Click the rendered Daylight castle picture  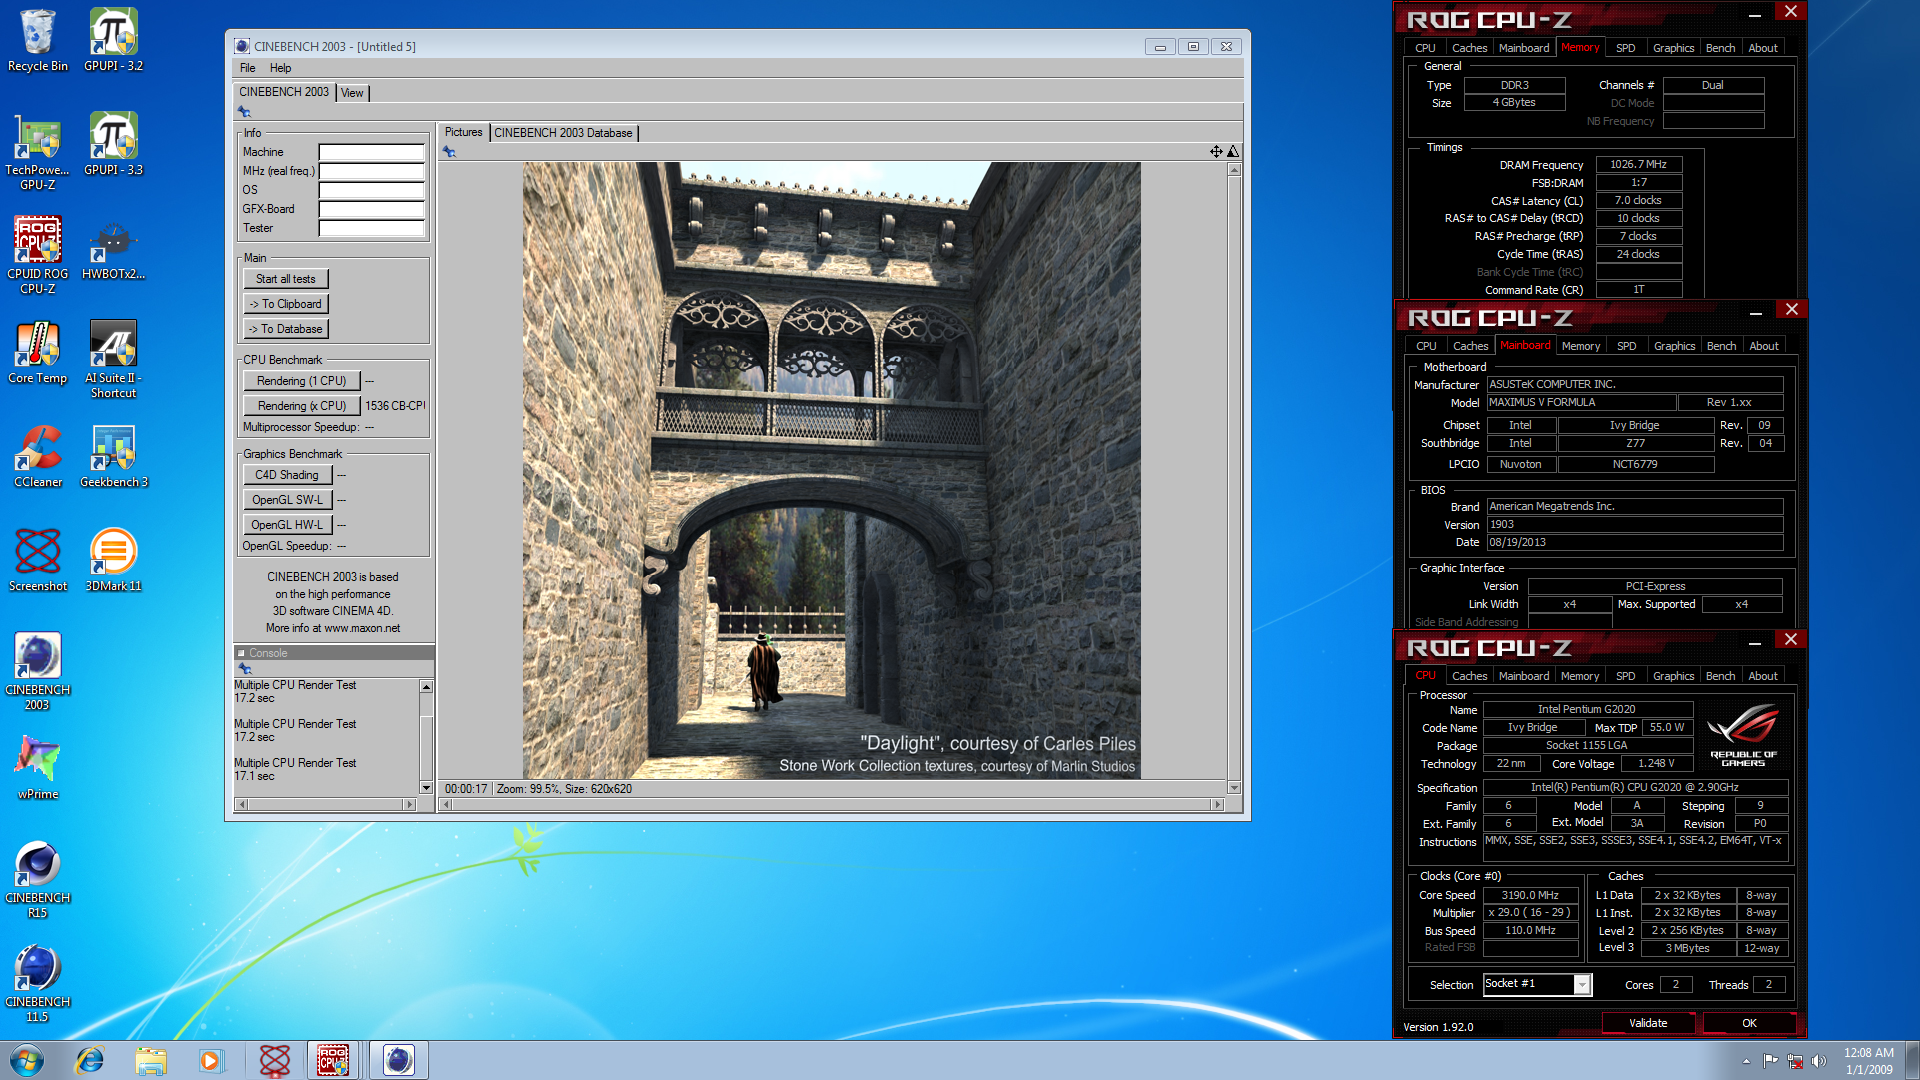831,470
